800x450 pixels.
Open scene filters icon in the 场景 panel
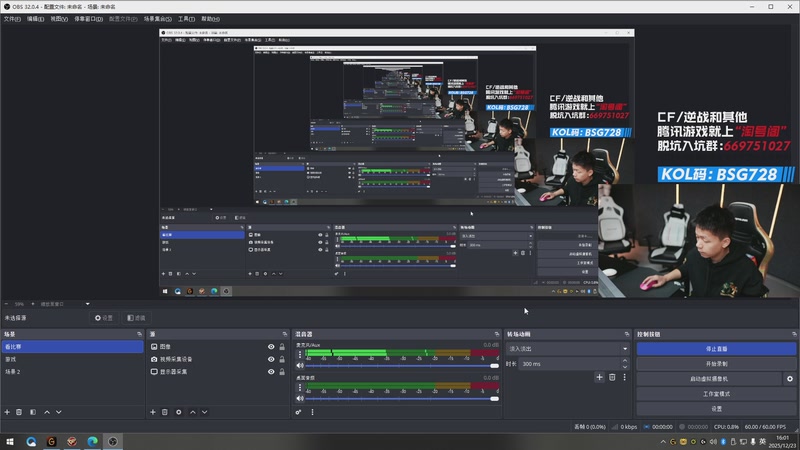(x=33, y=412)
